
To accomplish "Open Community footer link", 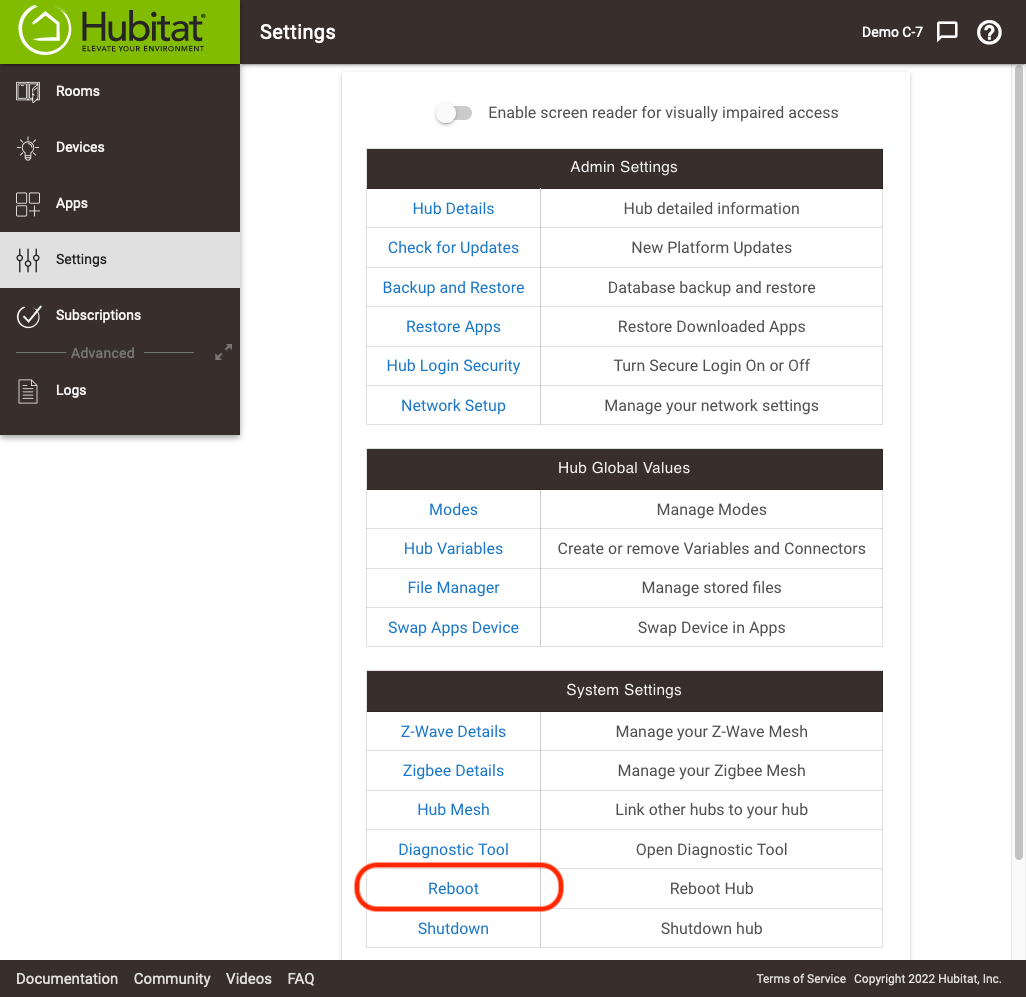I will pyautogui.click(x=172, y=979).
